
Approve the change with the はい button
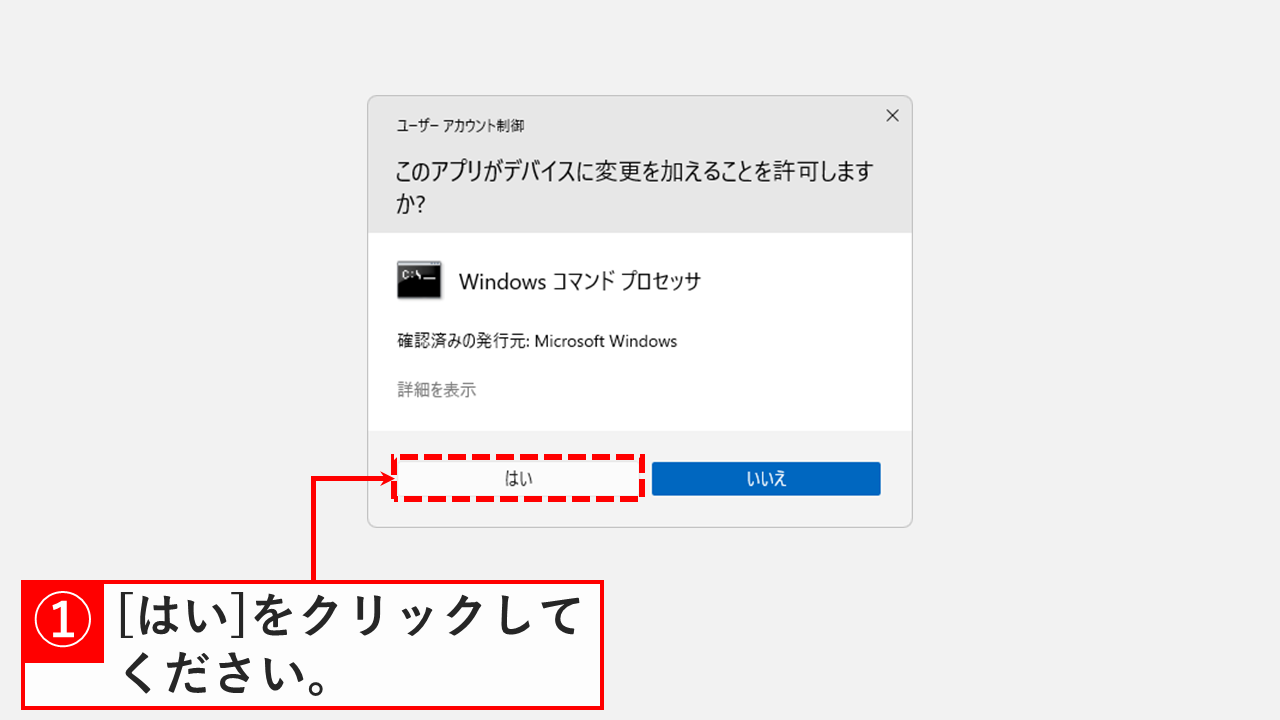coord(518,479)
